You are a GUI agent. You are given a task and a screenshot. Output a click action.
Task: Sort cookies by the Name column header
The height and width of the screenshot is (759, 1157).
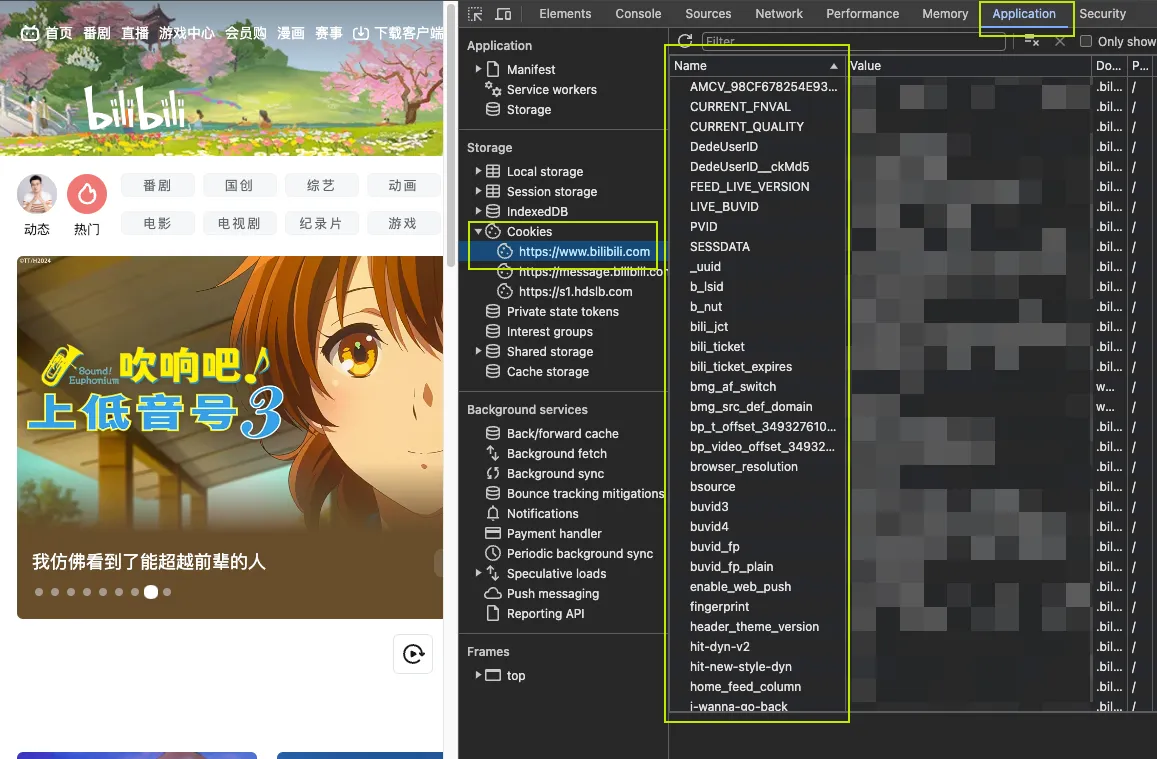coord(757,66)
